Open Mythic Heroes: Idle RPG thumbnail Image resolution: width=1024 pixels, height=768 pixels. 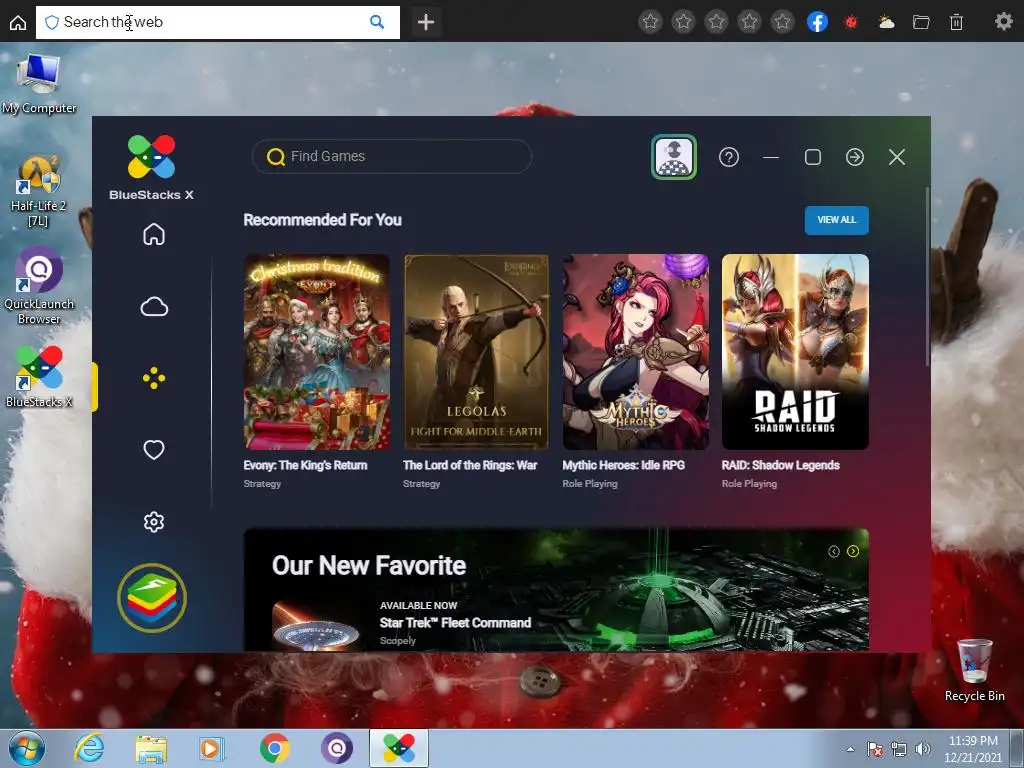point(635,352)
